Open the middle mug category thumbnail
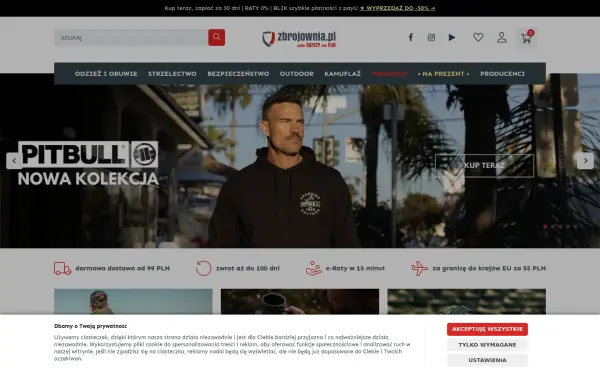Viewport: 600px width, 375px height. pyautogui.click(x=300, y=302)
